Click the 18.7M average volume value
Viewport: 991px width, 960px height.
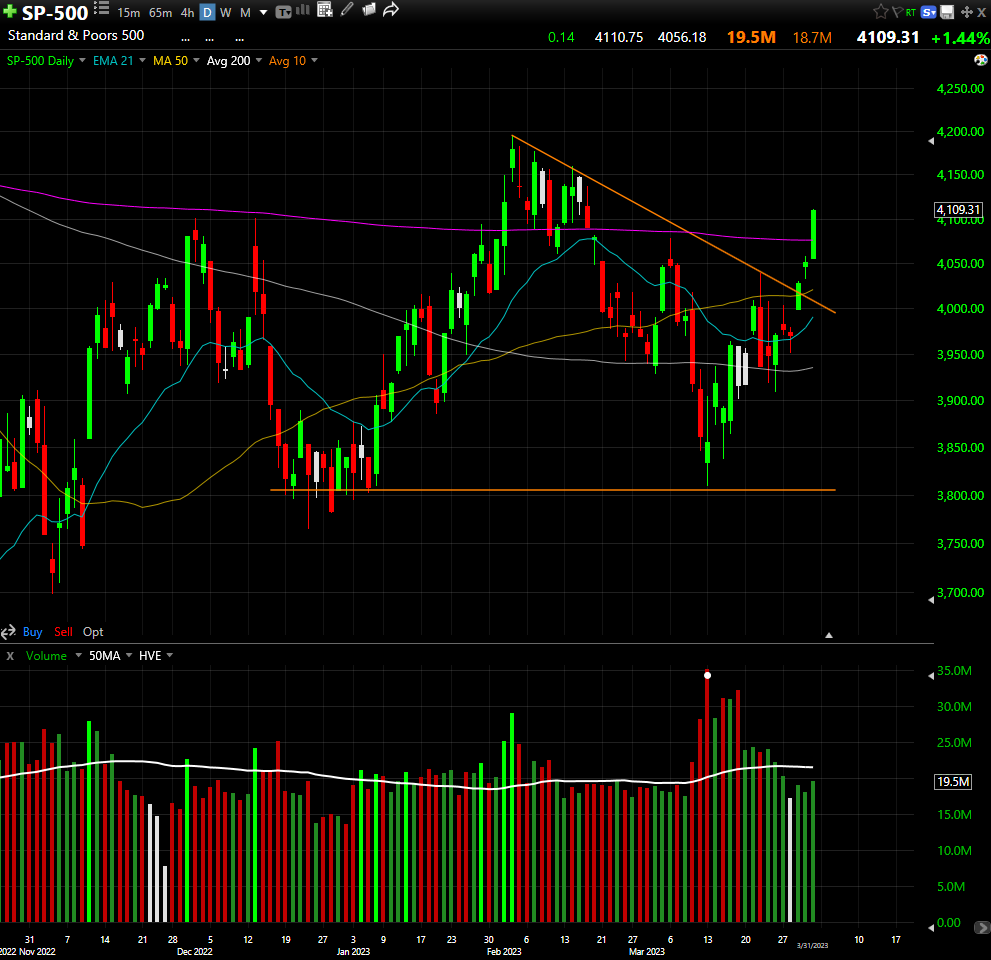(812, 37)
